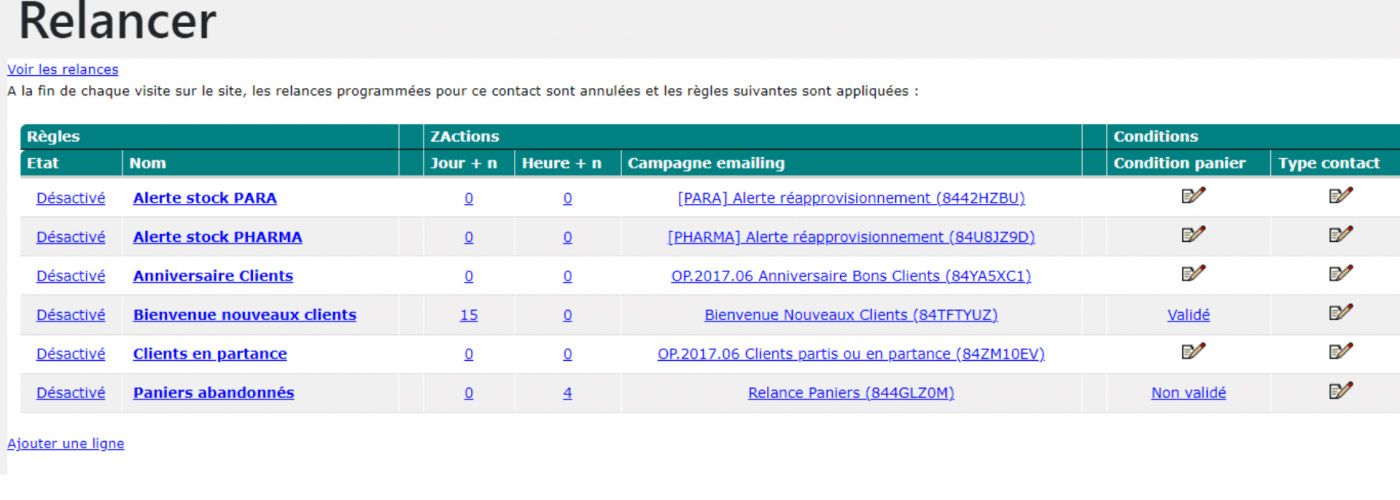Edit Condition panier icon for Anniversaire Clients
This screenshot has height=500, width=1400.
pyautogui.click(x=1193, y=273)
